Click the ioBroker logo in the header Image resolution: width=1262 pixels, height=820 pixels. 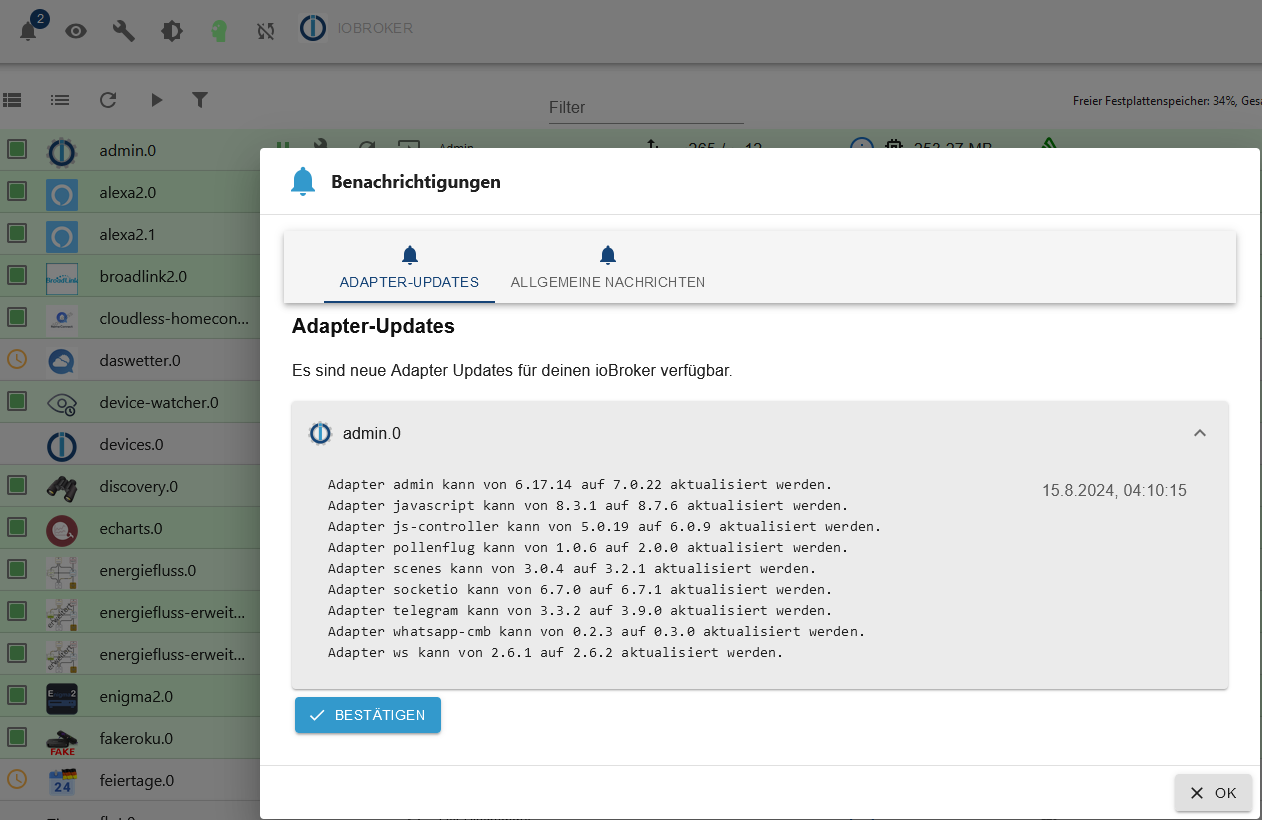coord(313,29)
